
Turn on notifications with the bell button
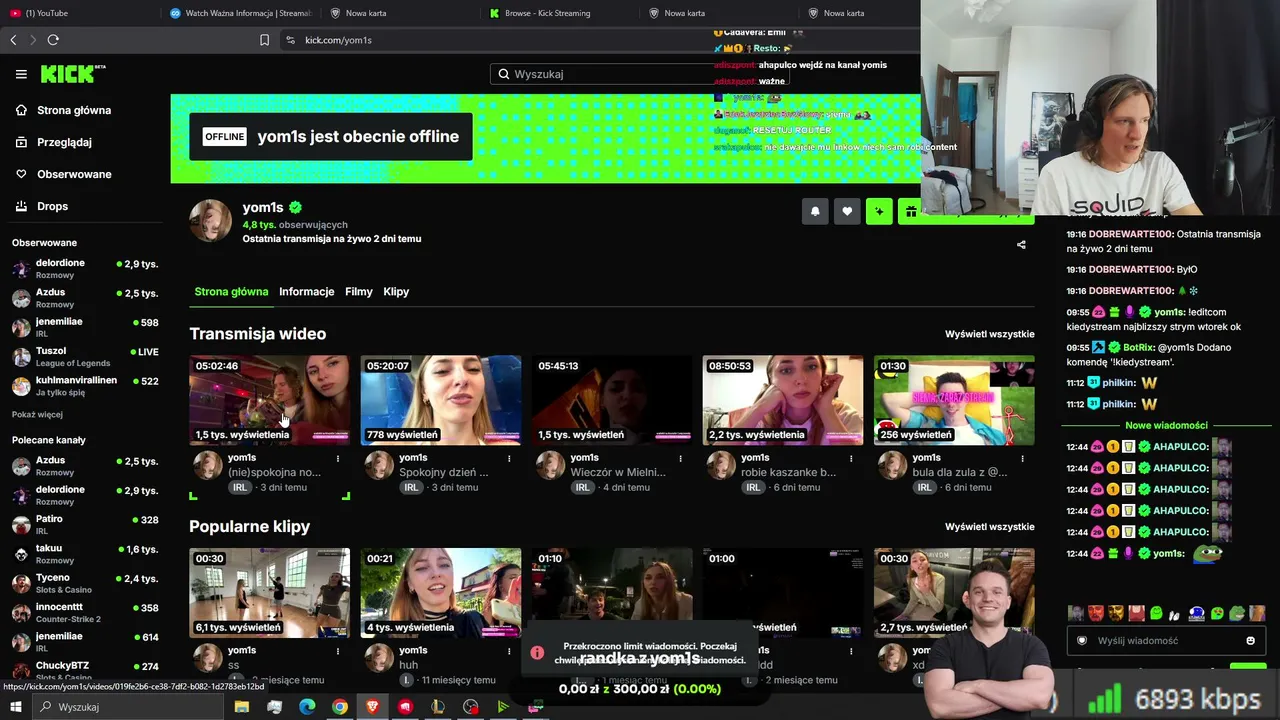tap(815, 211)
